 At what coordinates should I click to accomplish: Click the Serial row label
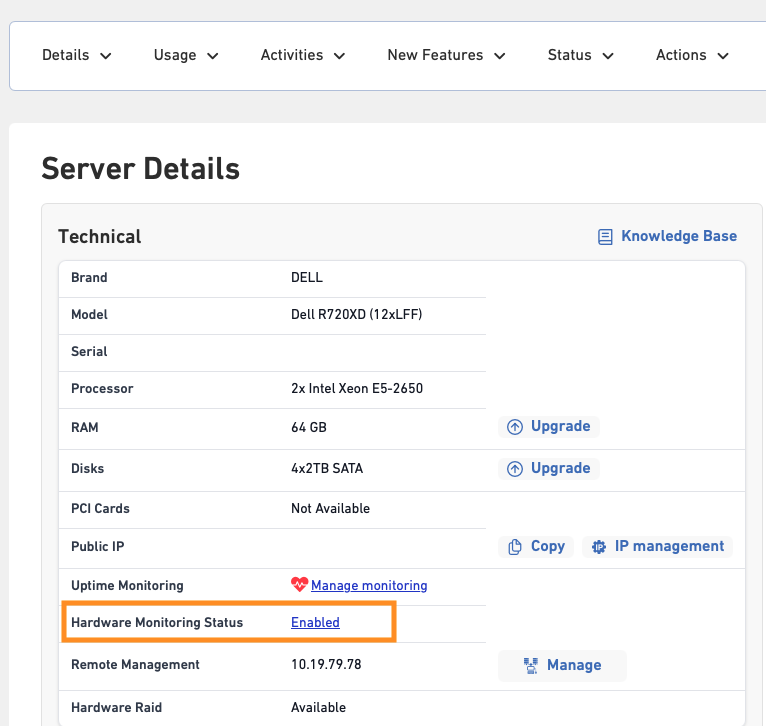tap(89, 351)
